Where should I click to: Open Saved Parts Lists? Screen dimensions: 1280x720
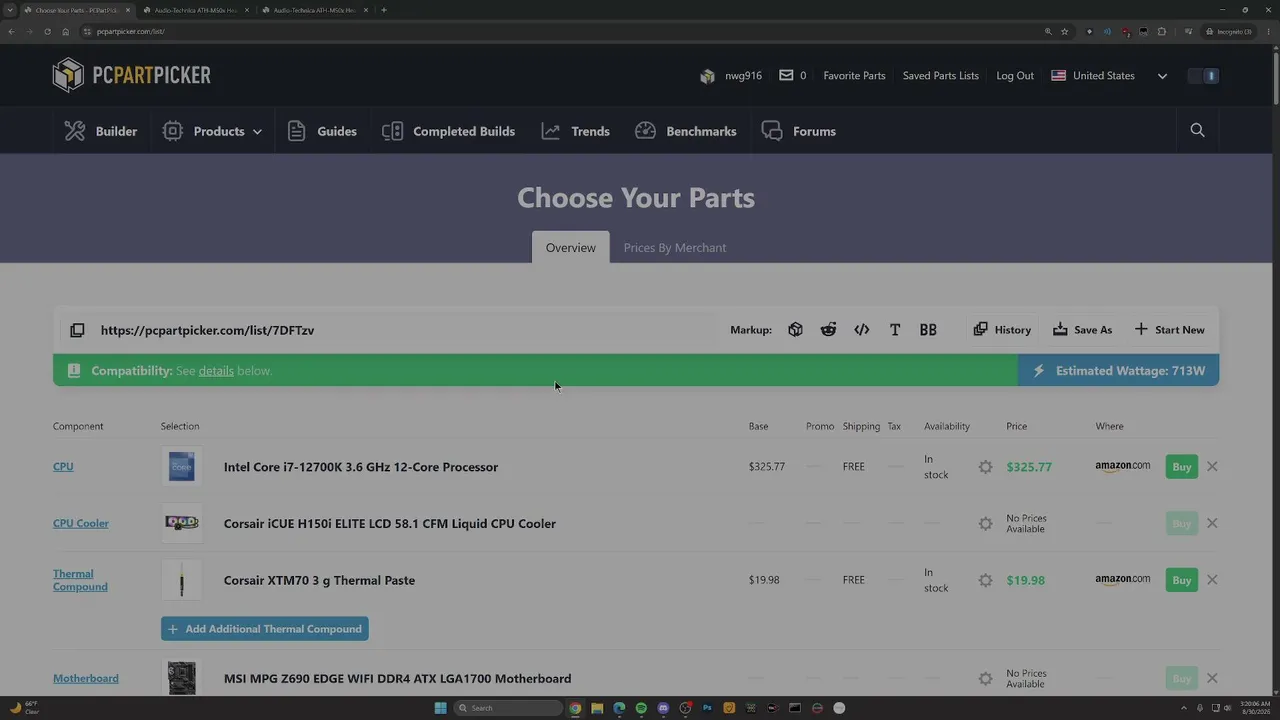pos(941,76)
